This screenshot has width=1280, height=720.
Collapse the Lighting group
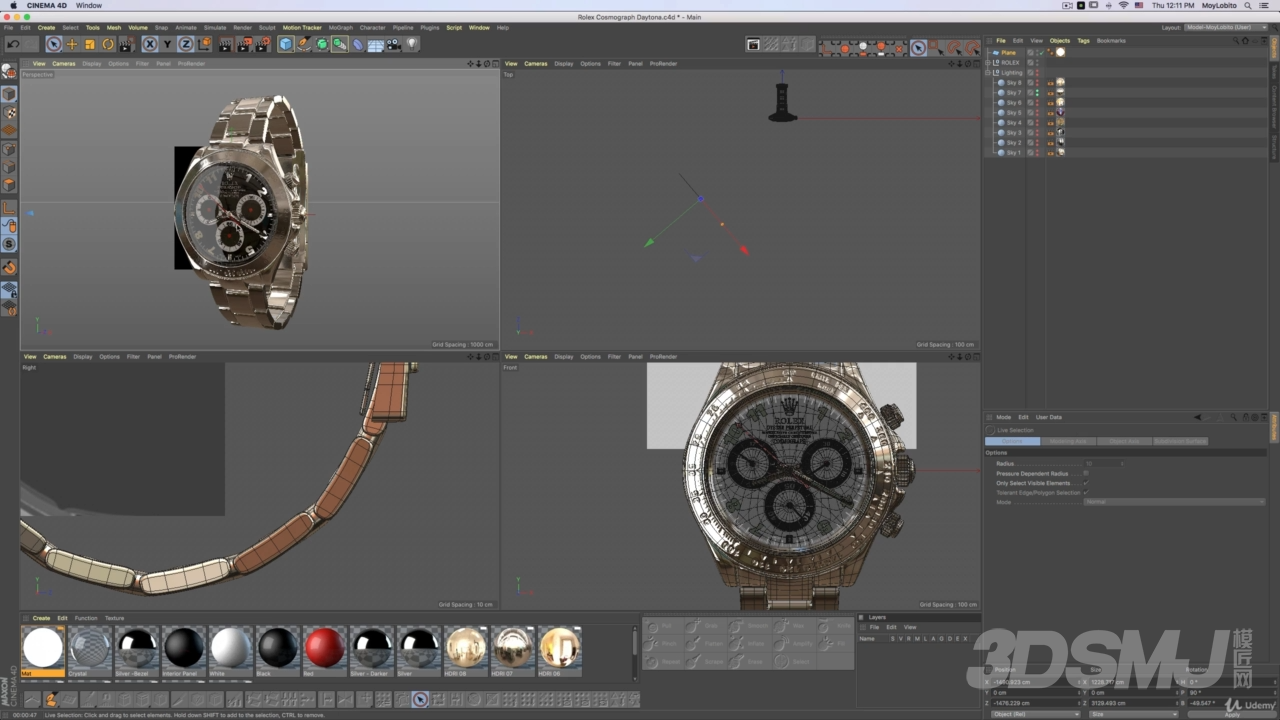click(x=988, y=73)
